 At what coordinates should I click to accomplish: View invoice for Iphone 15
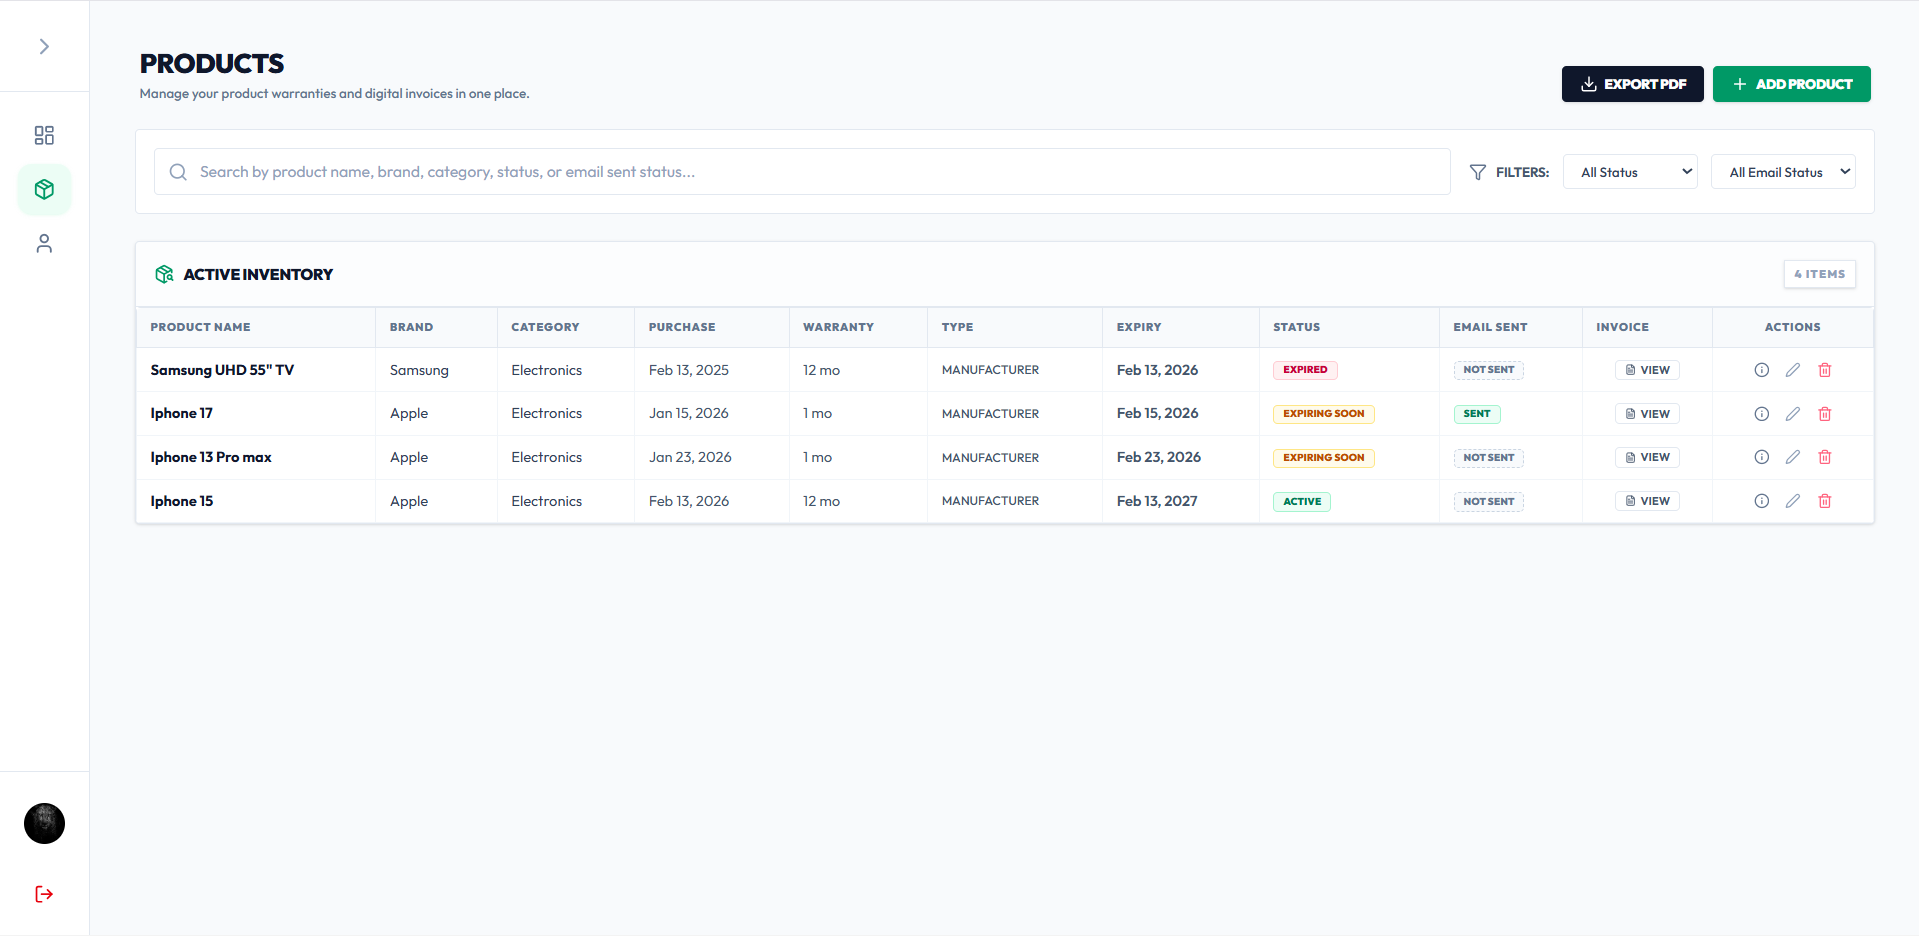[1647, 501]
